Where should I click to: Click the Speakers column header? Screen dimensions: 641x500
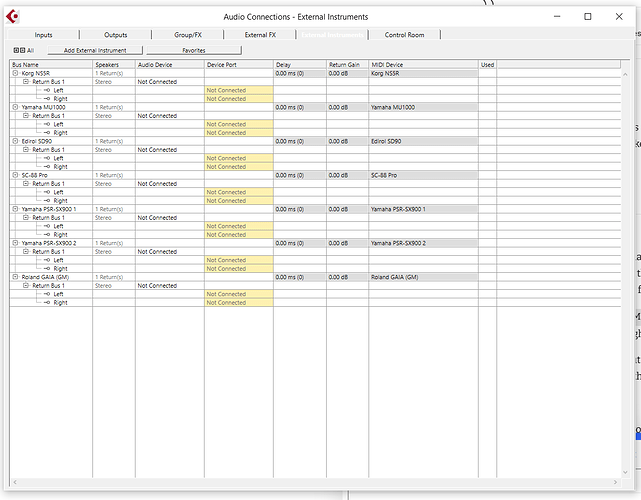coord(114,65)
